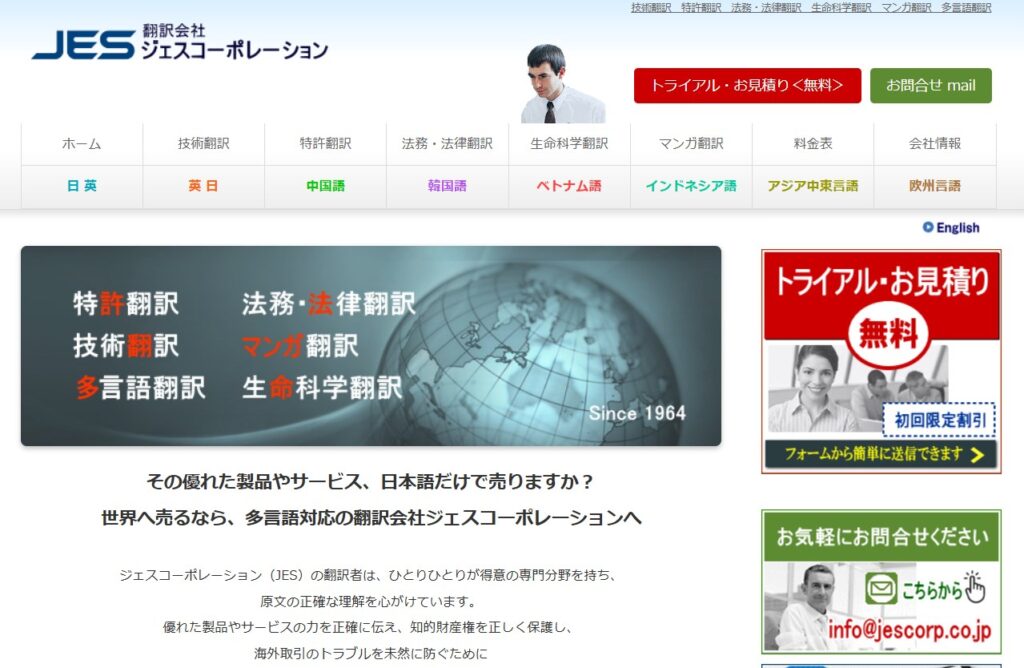This screenshot has width=1024, height=668.
Task: Open the 生命科学翻訳 main menu item
Action: pyautogui.click(x=569, y=144)
